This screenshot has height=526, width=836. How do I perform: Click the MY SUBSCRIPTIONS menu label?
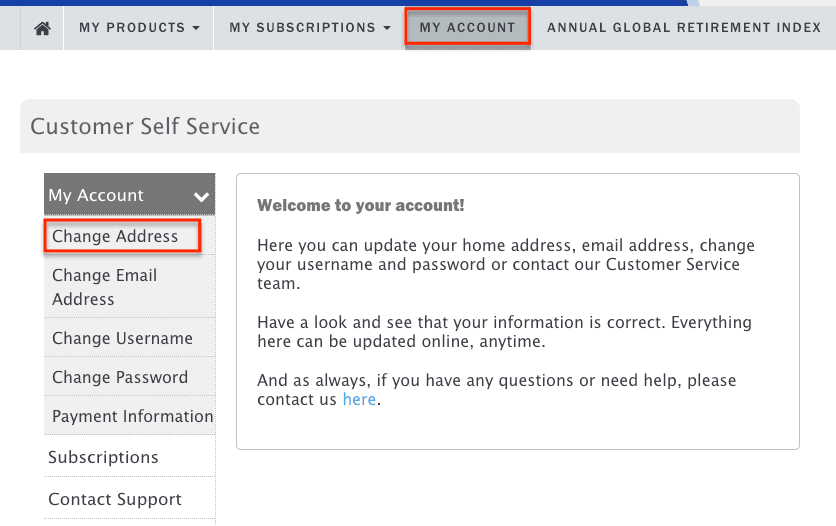[302, 28]
